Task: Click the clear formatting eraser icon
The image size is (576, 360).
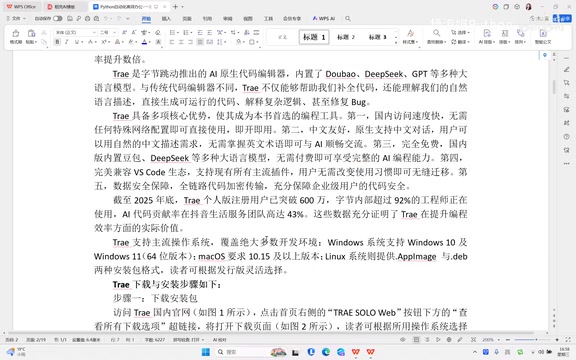Action: click(158, 32)
